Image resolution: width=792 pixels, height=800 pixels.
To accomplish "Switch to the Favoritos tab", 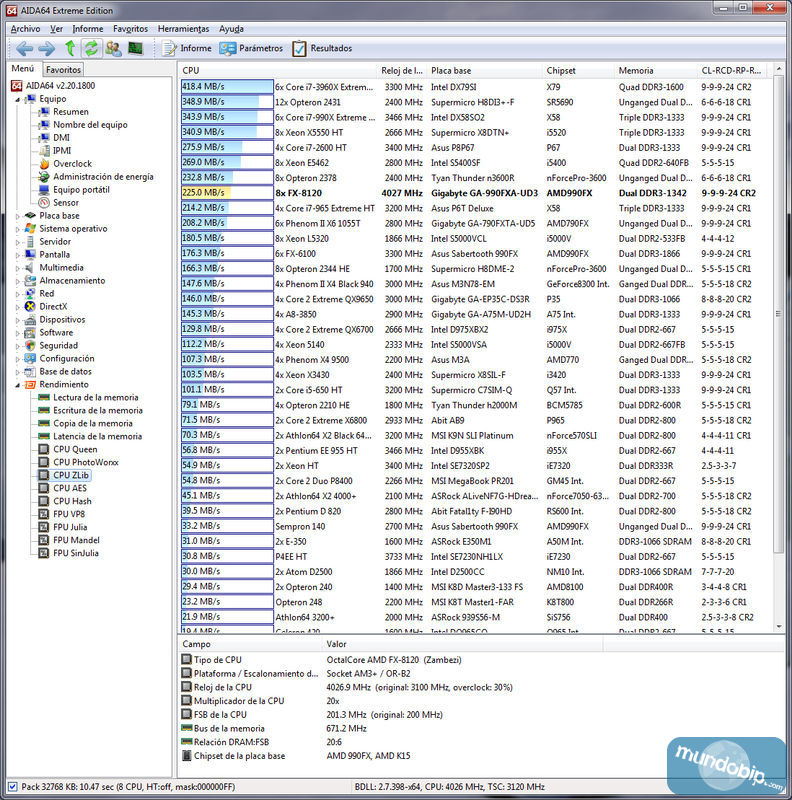I will (63, 69).
